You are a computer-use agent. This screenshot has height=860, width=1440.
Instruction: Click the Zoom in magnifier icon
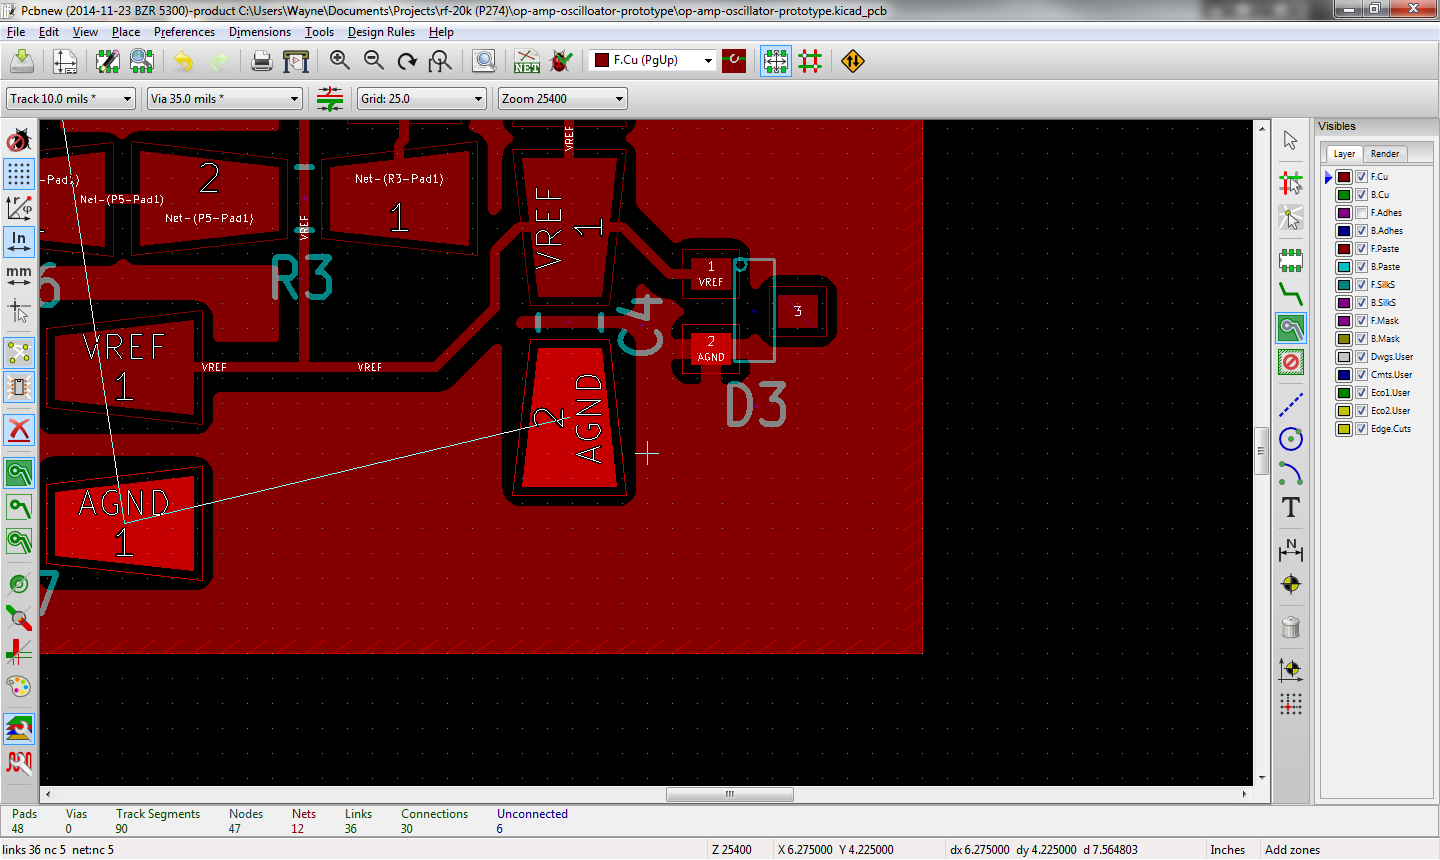(x=340, y=62)
